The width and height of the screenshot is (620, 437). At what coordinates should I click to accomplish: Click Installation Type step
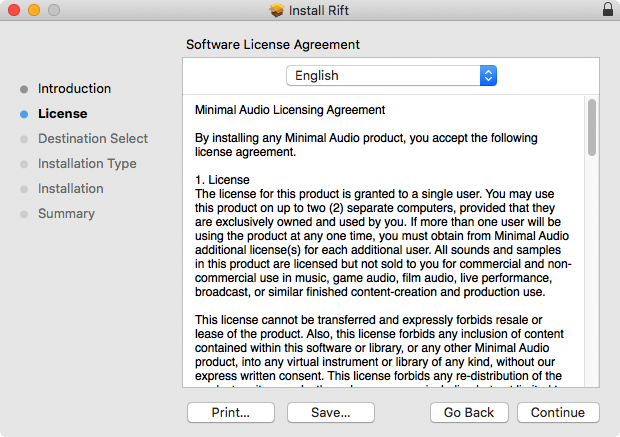tap(87, 164)
